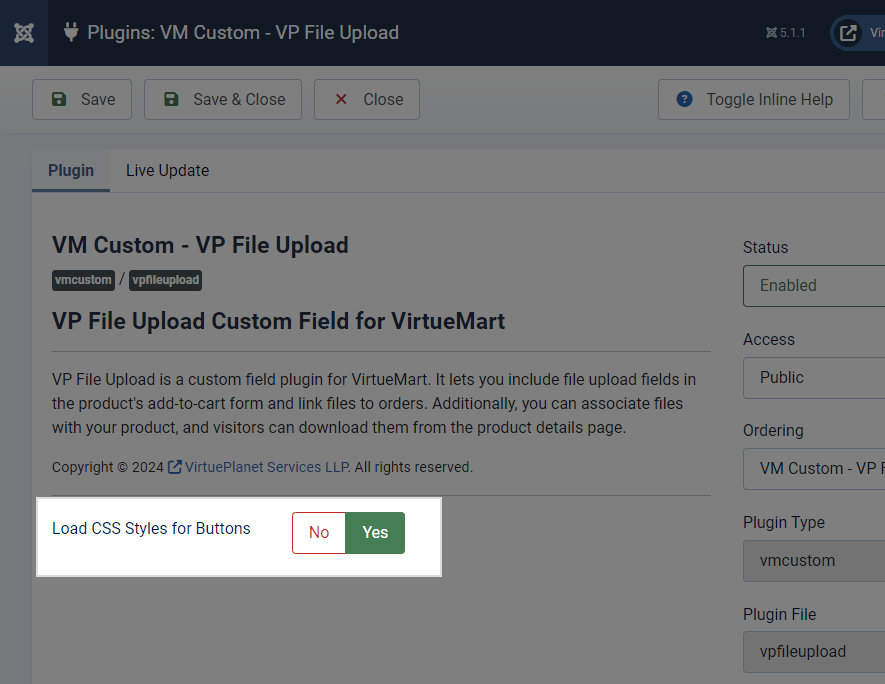Image resolution: width=885 pixels, height=684 pixels.
Task: Open the site preview external-link icon
Action: 848,33
